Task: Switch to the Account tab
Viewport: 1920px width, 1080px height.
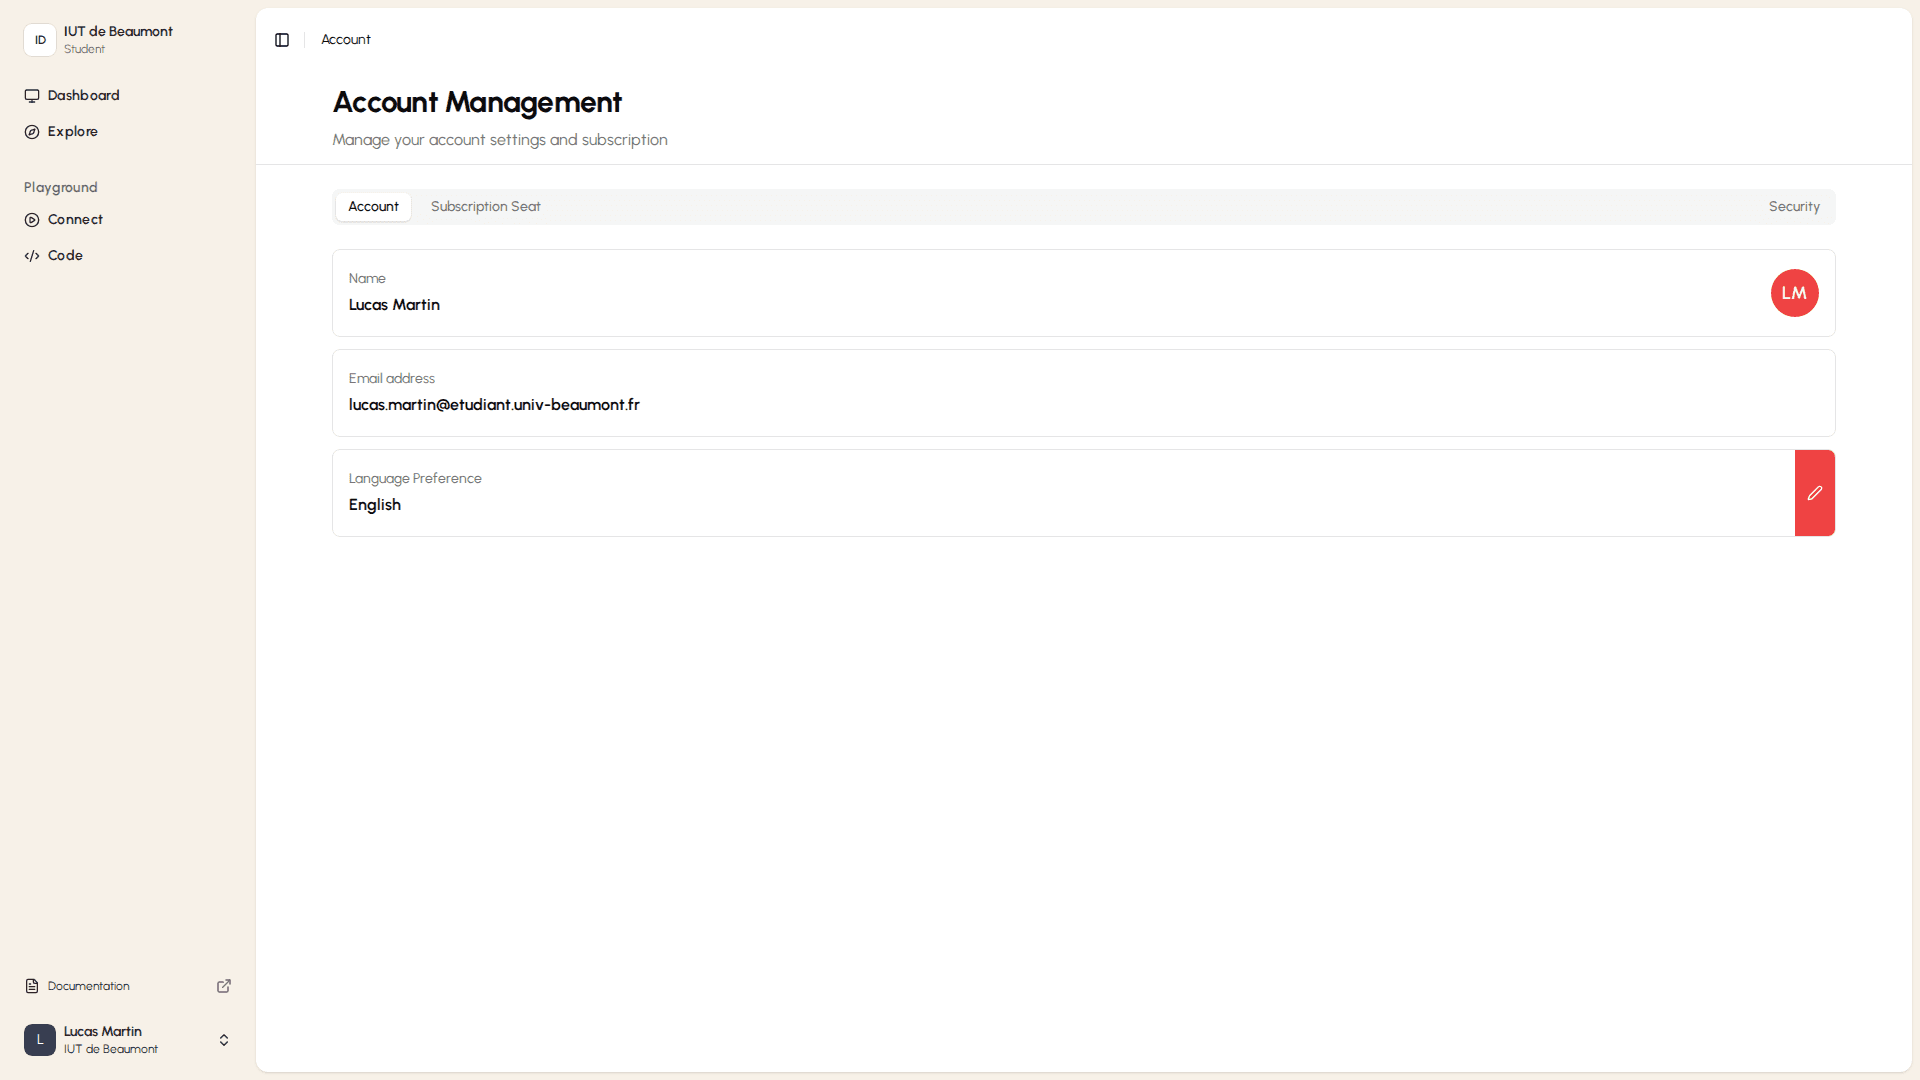Action: coord(373,207)
